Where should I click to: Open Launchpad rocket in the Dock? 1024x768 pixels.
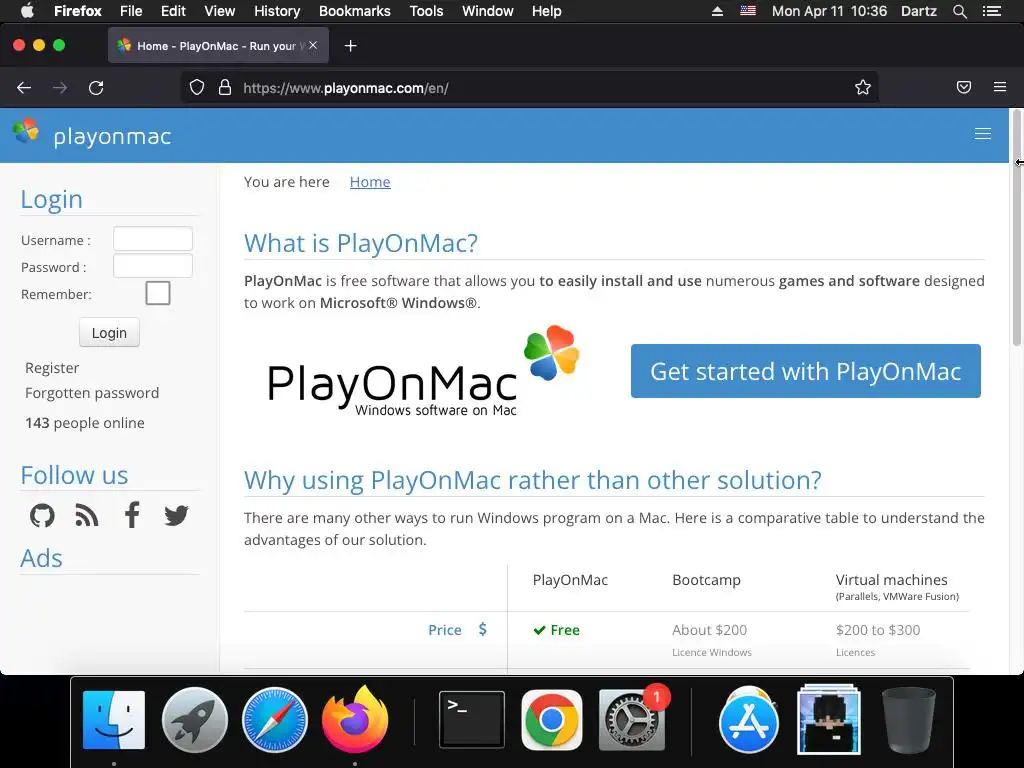click(x=195, y=720)
